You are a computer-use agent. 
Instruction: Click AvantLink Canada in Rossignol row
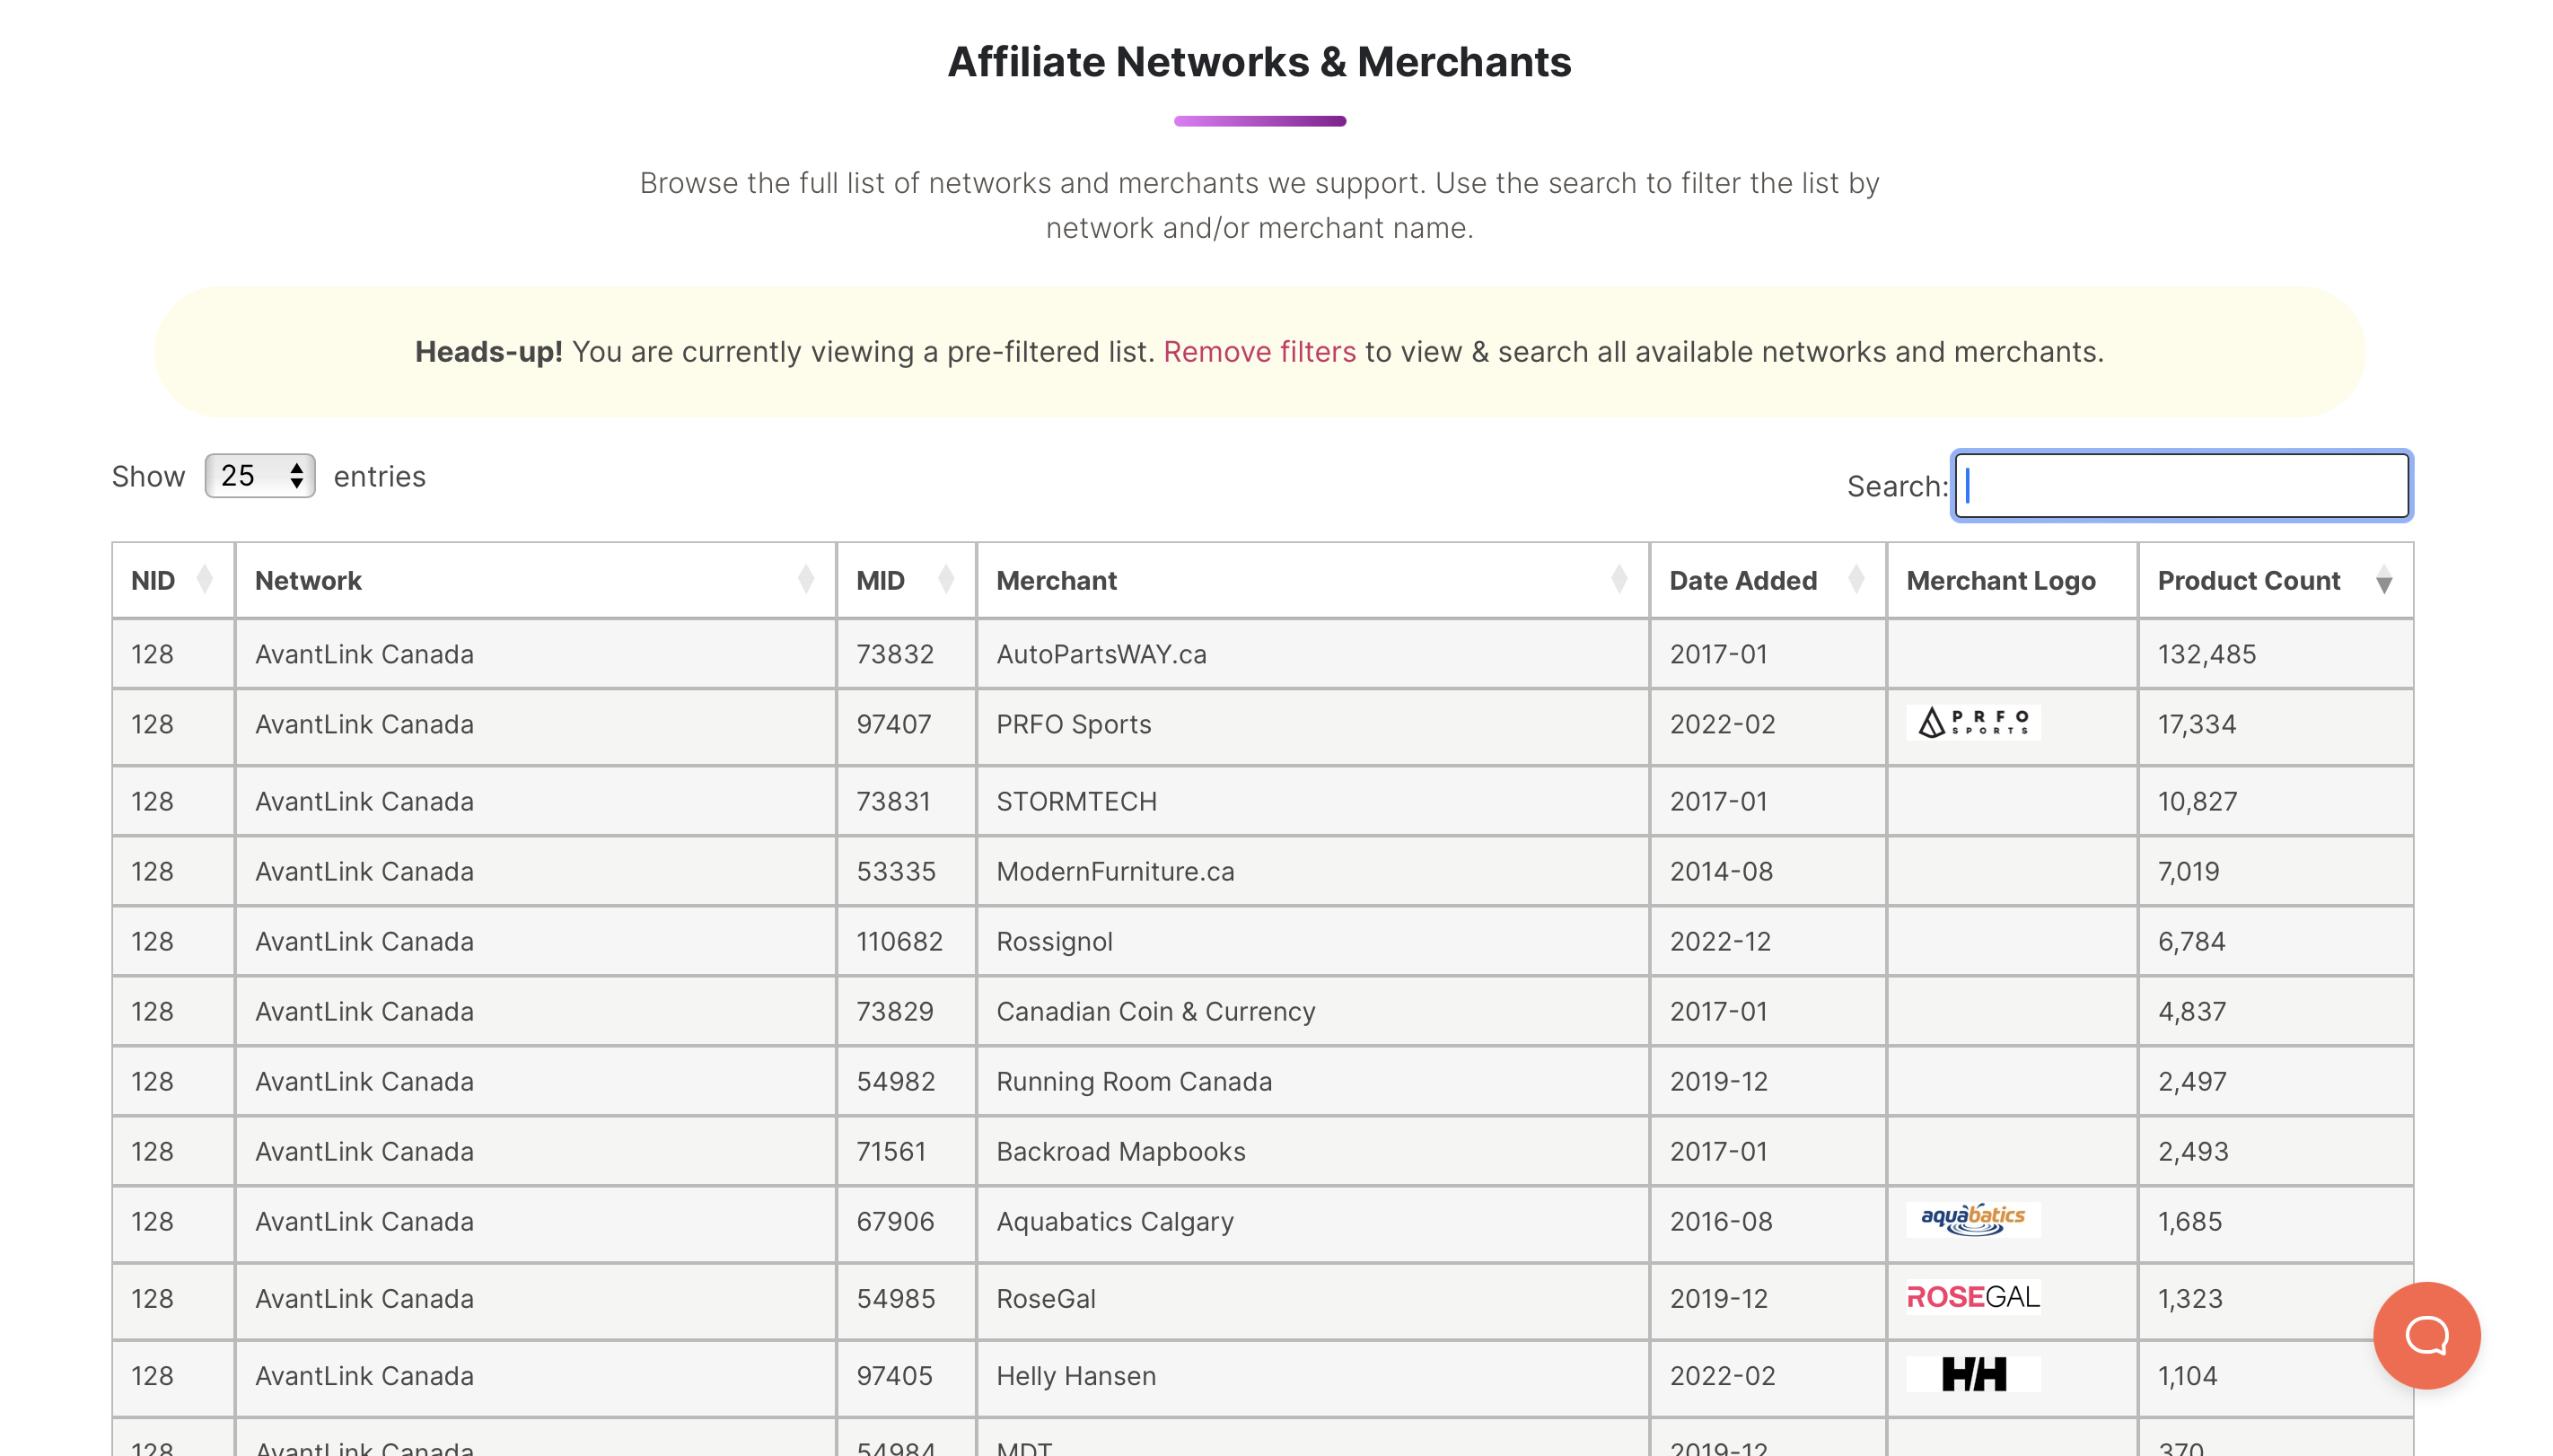point(364,941)
